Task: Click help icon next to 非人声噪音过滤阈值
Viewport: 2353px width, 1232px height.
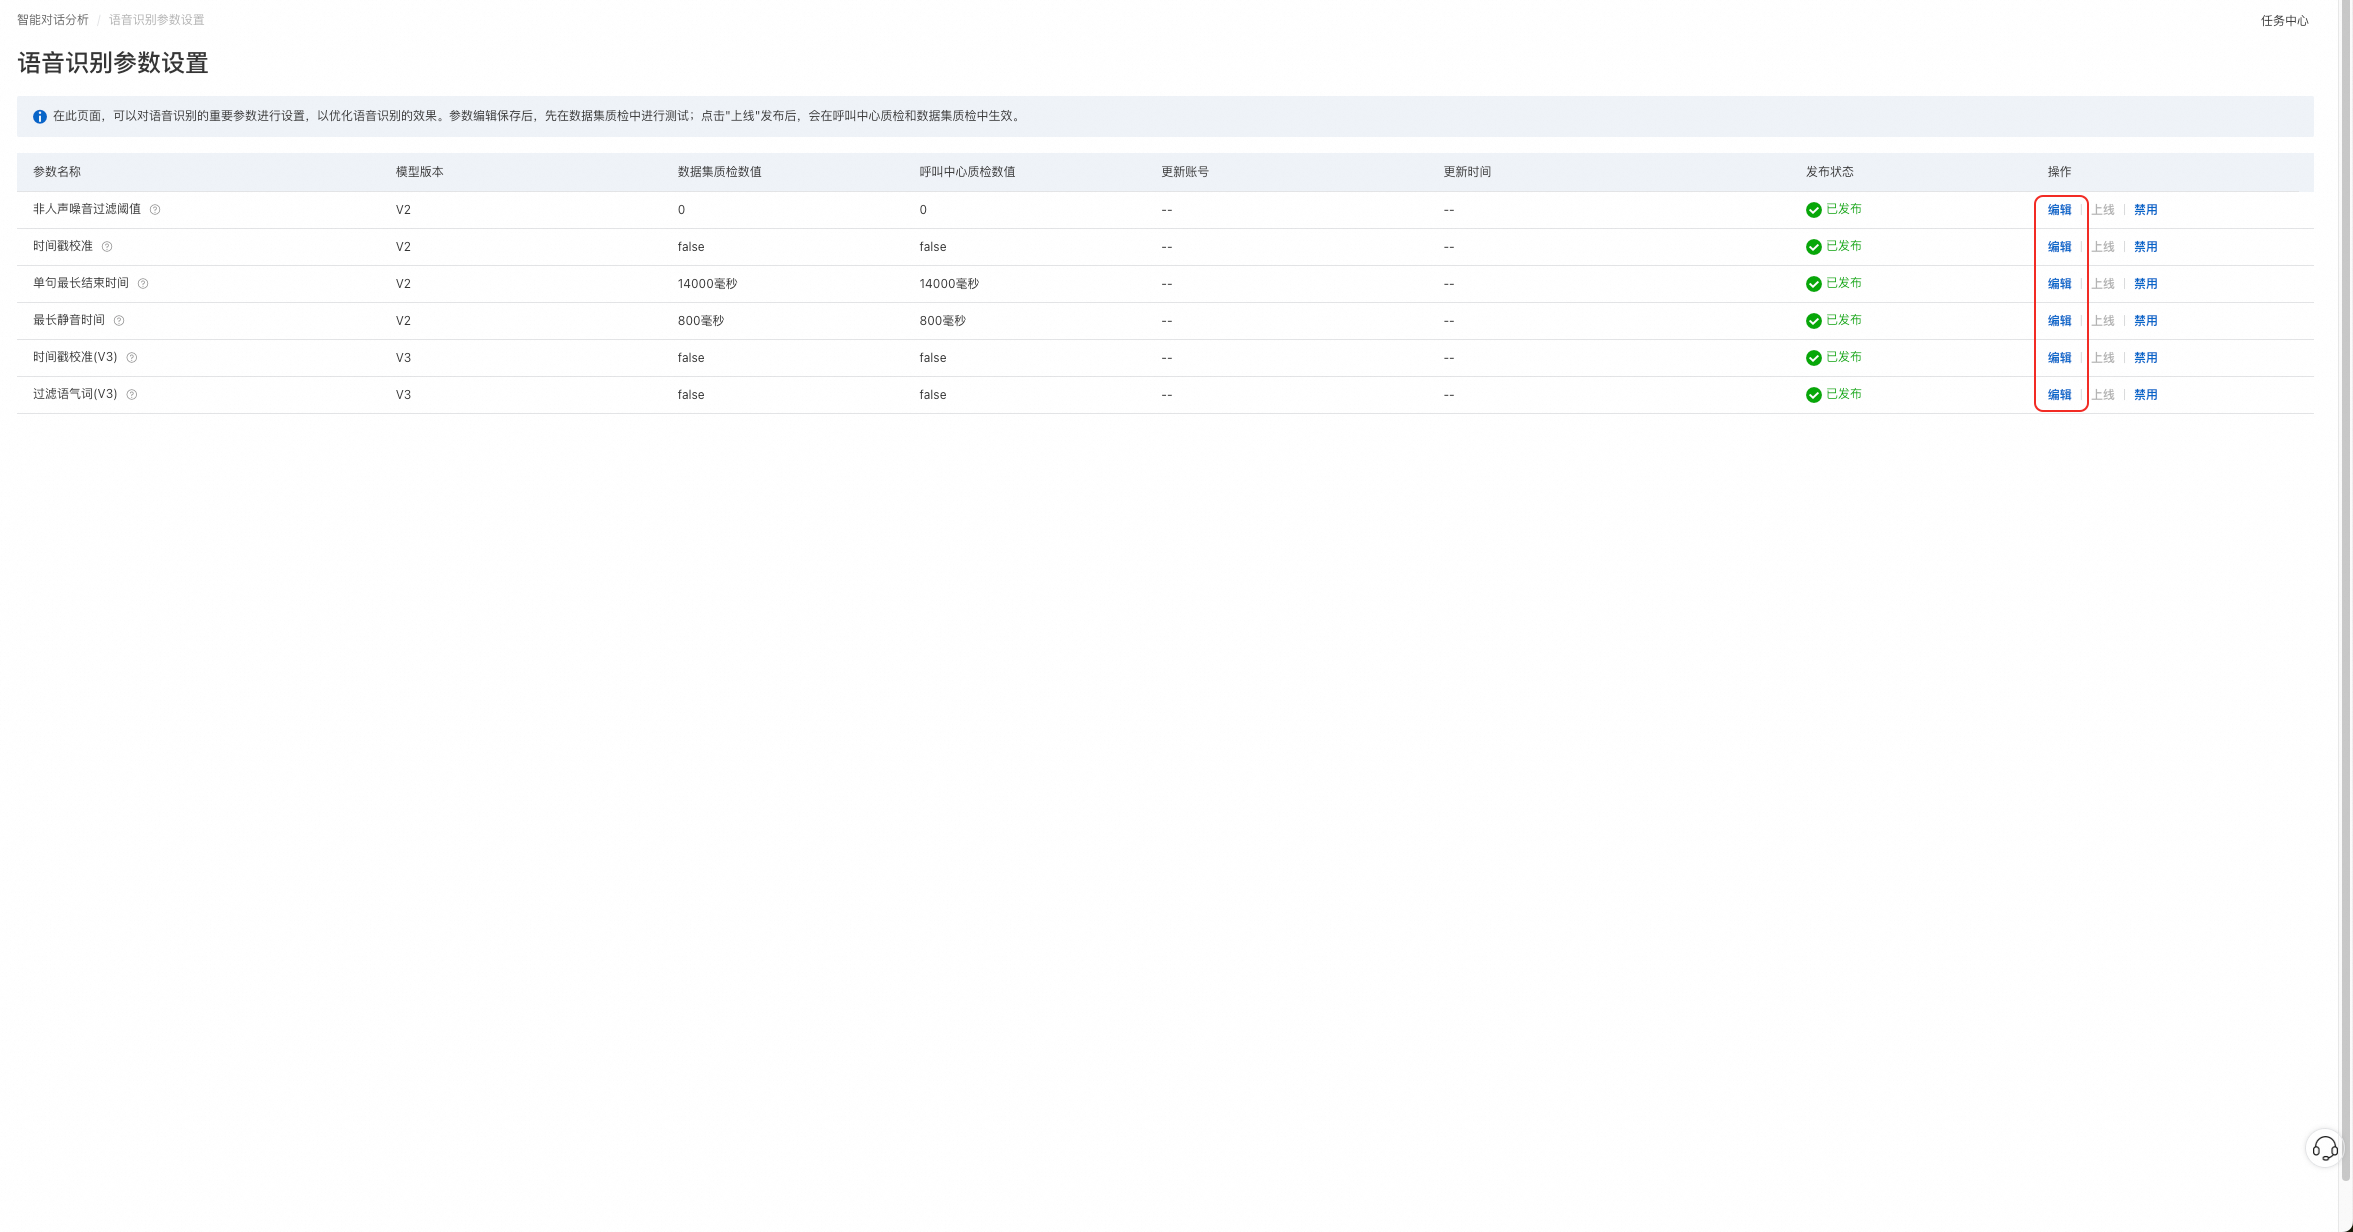Action: tap(155, 210)
